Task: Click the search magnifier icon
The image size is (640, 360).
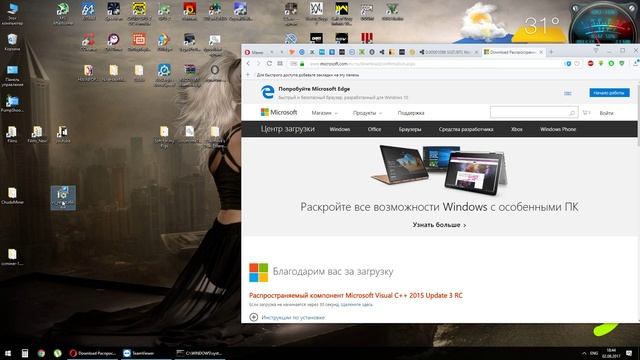Action: [x=572, y=113]
